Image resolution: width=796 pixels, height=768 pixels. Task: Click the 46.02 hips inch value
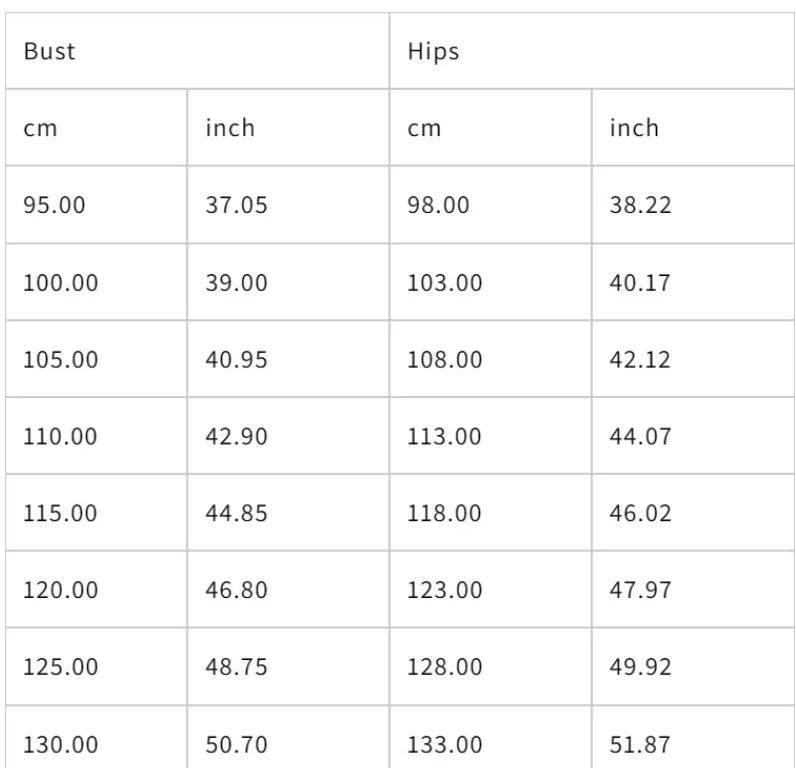coord(640,513)
